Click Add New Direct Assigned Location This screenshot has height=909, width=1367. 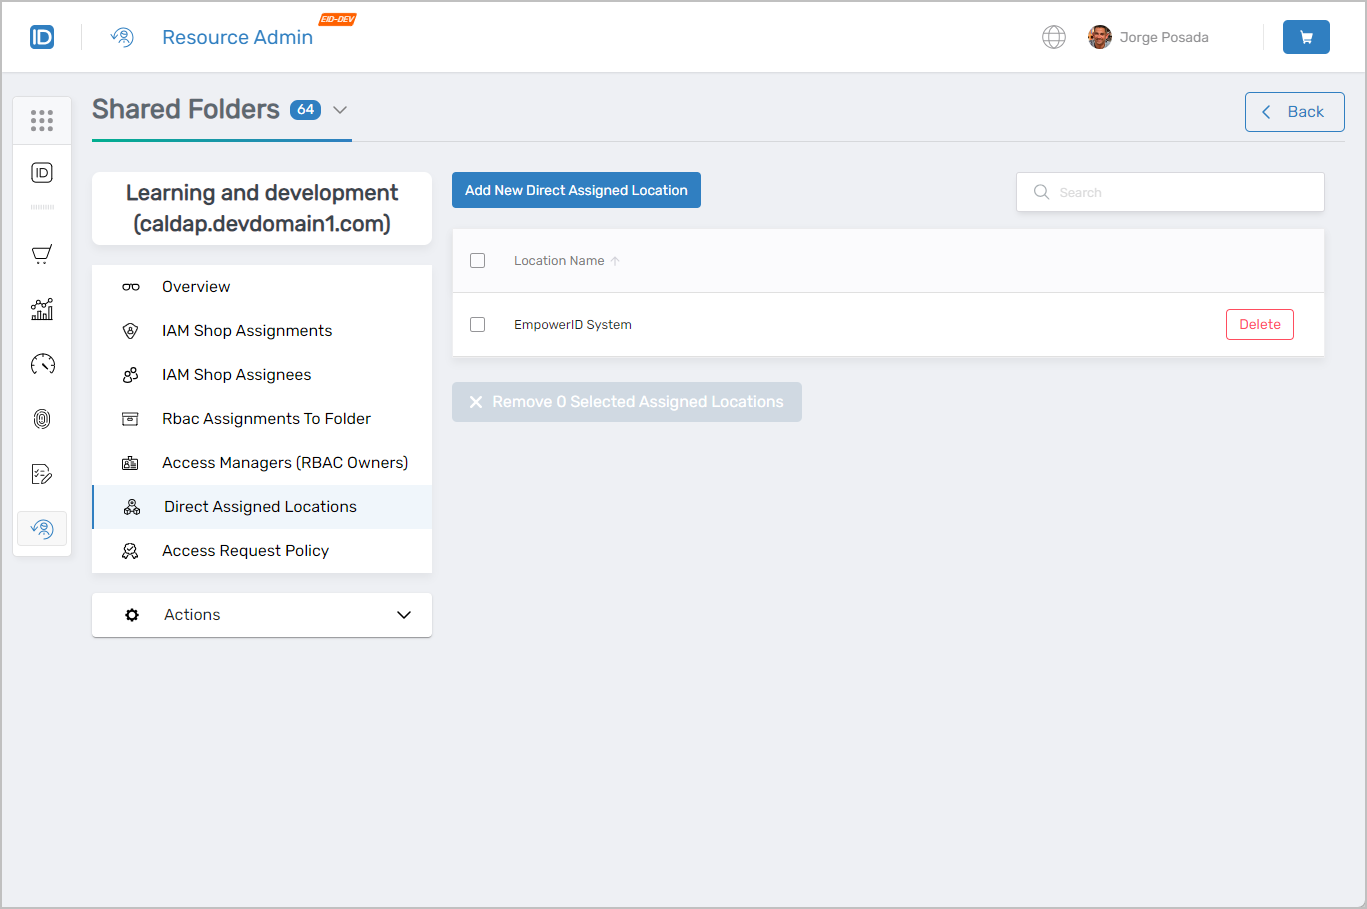[x=576, y=190]
